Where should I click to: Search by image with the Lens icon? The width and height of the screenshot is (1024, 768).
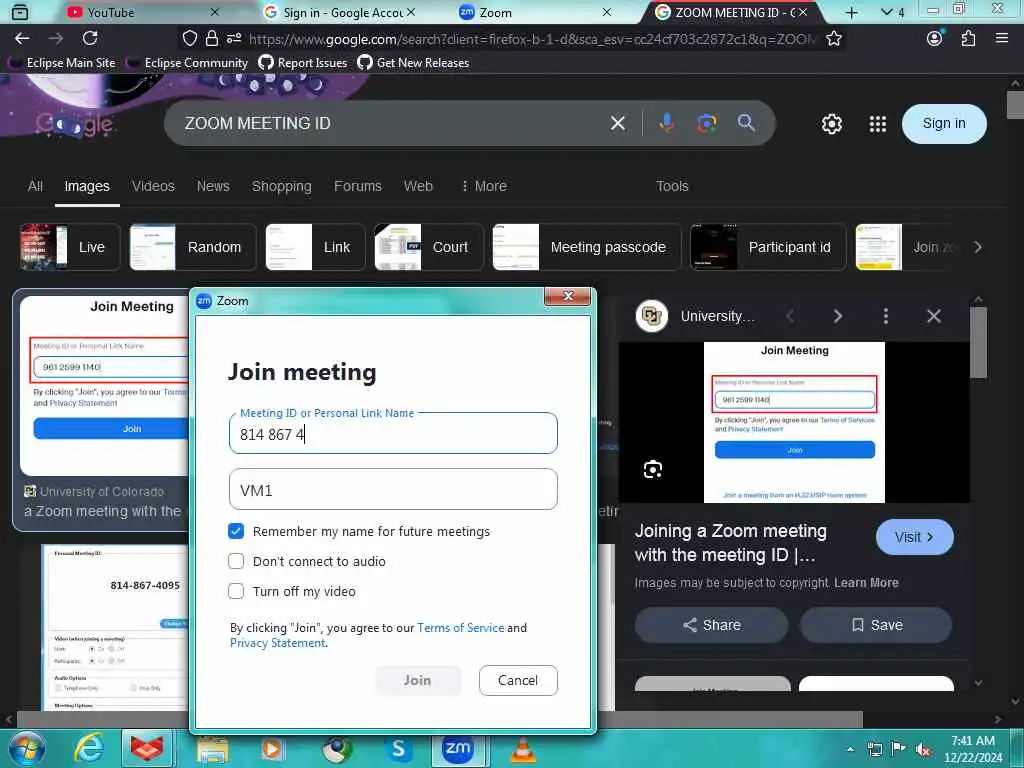[707, 123]
